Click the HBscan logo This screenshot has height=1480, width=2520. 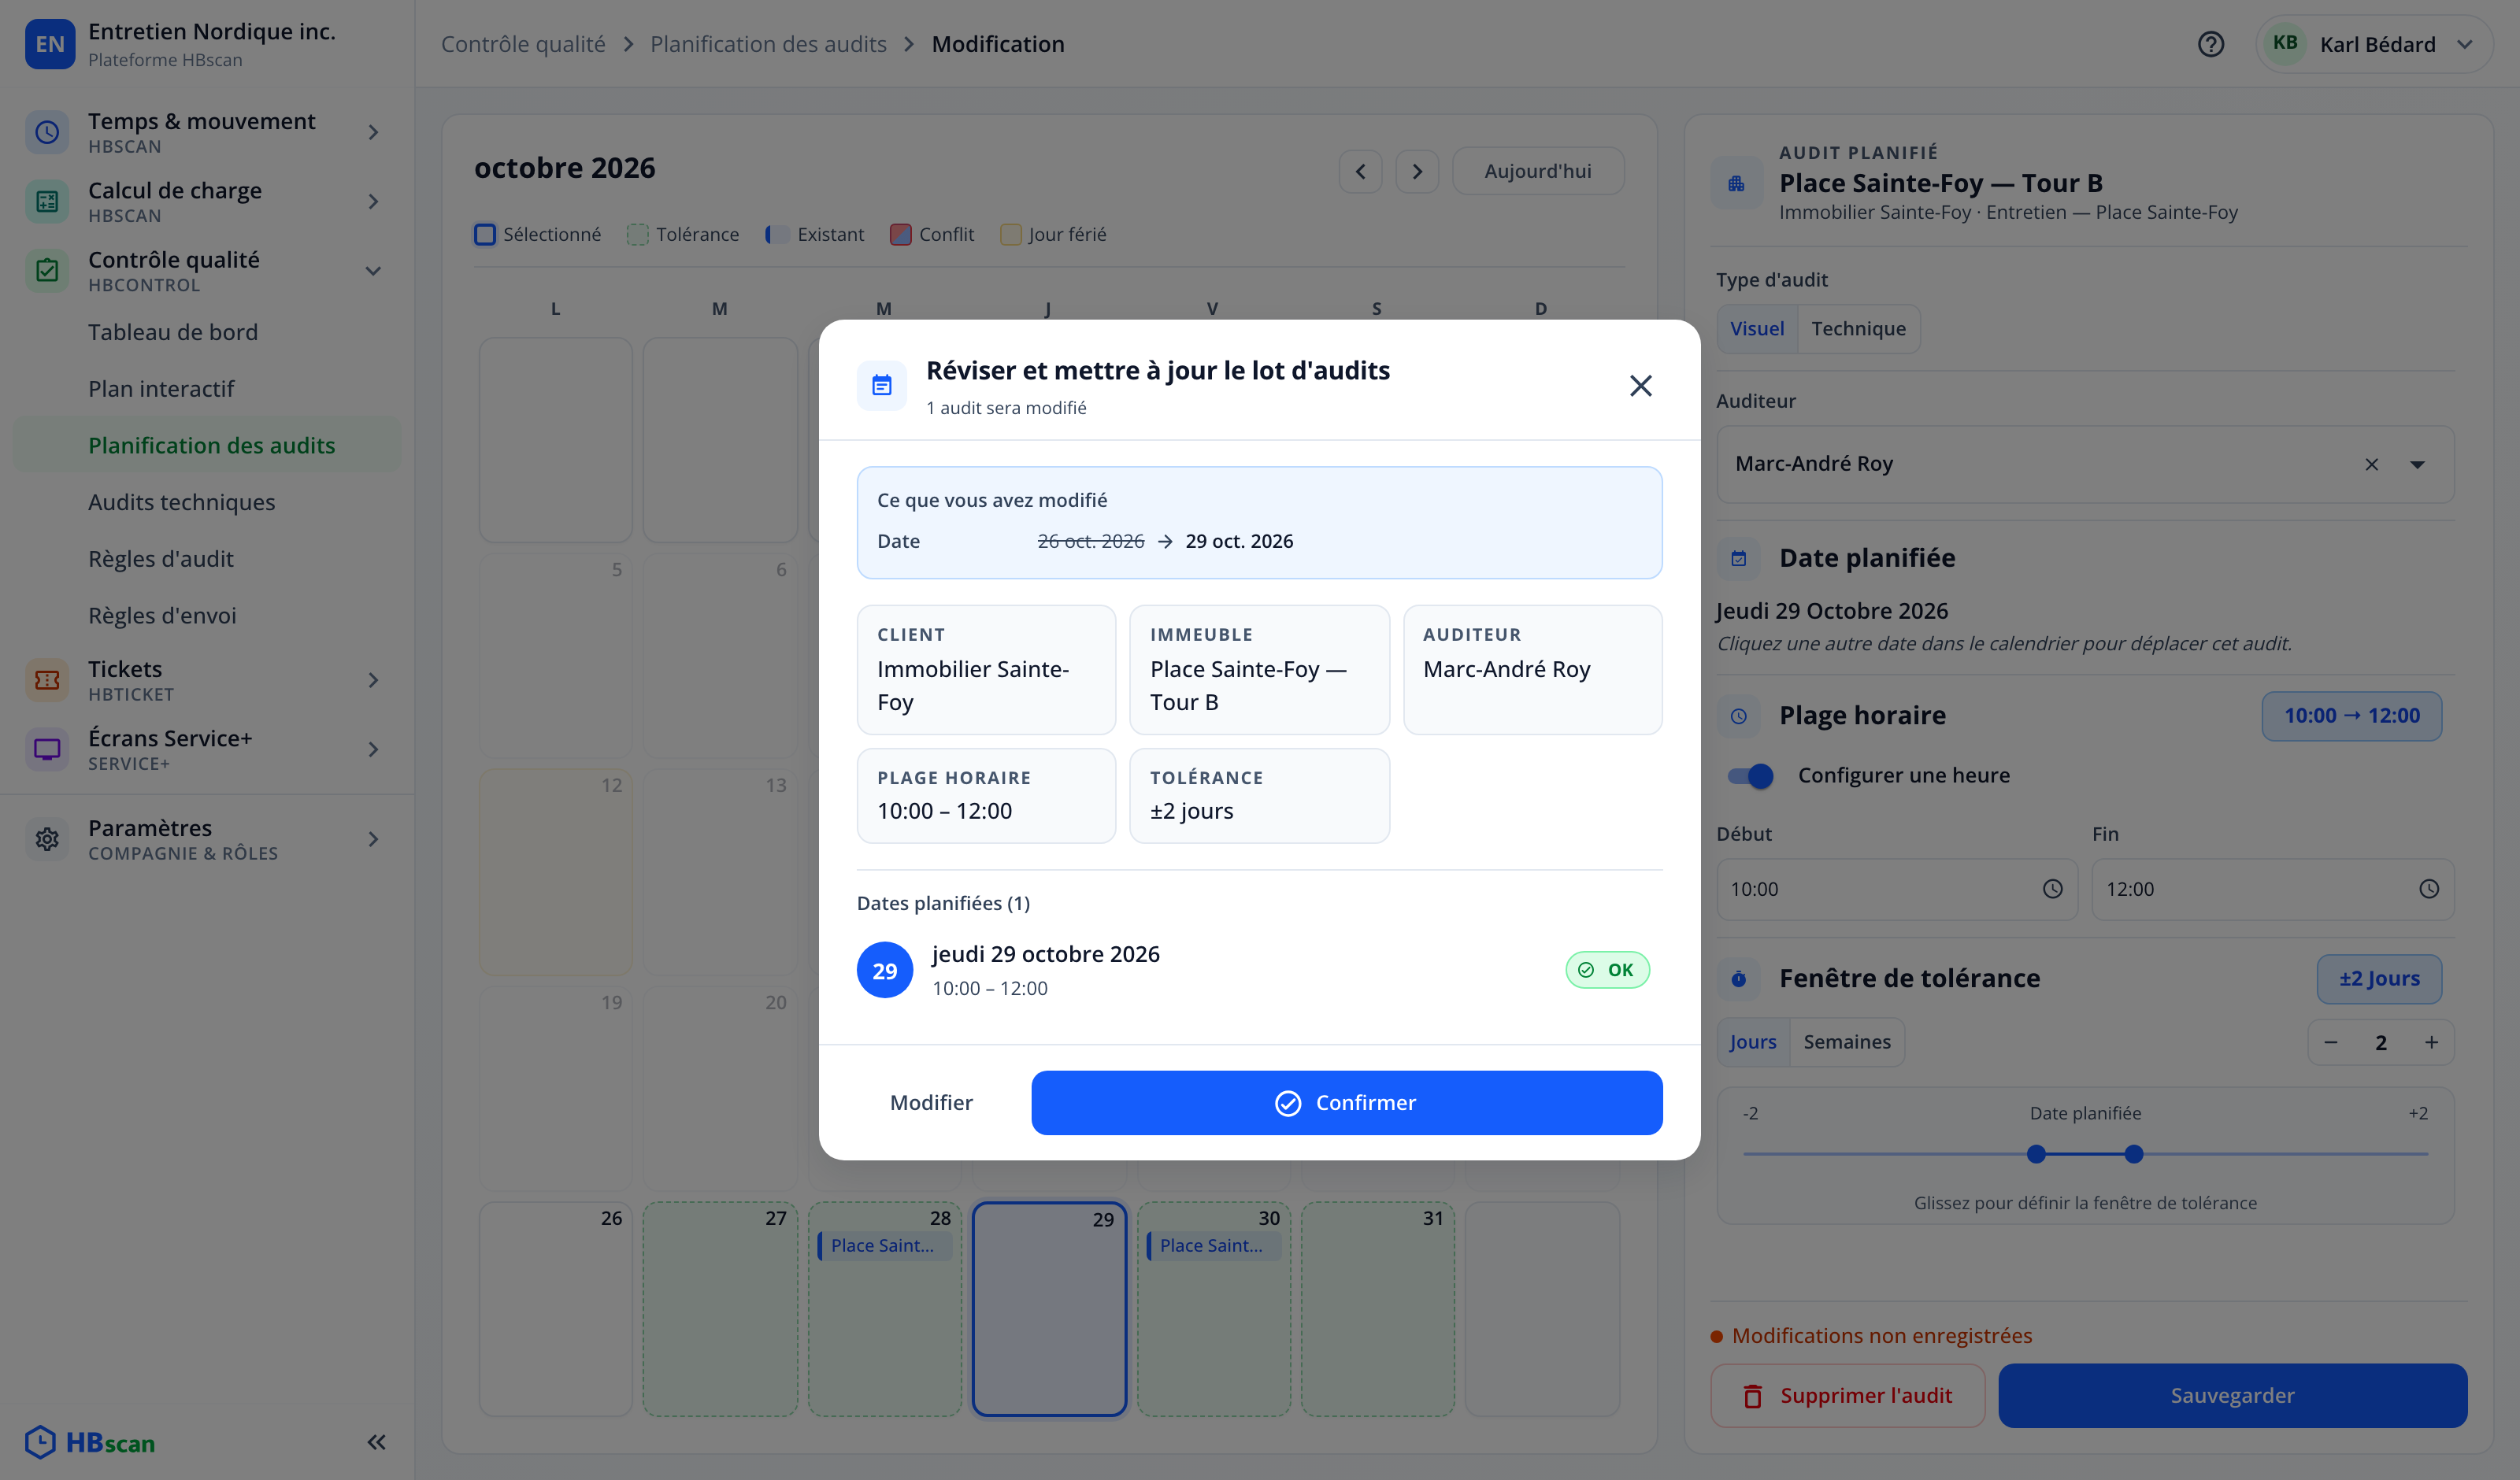pyautogui.click(x=90, y=1442)
